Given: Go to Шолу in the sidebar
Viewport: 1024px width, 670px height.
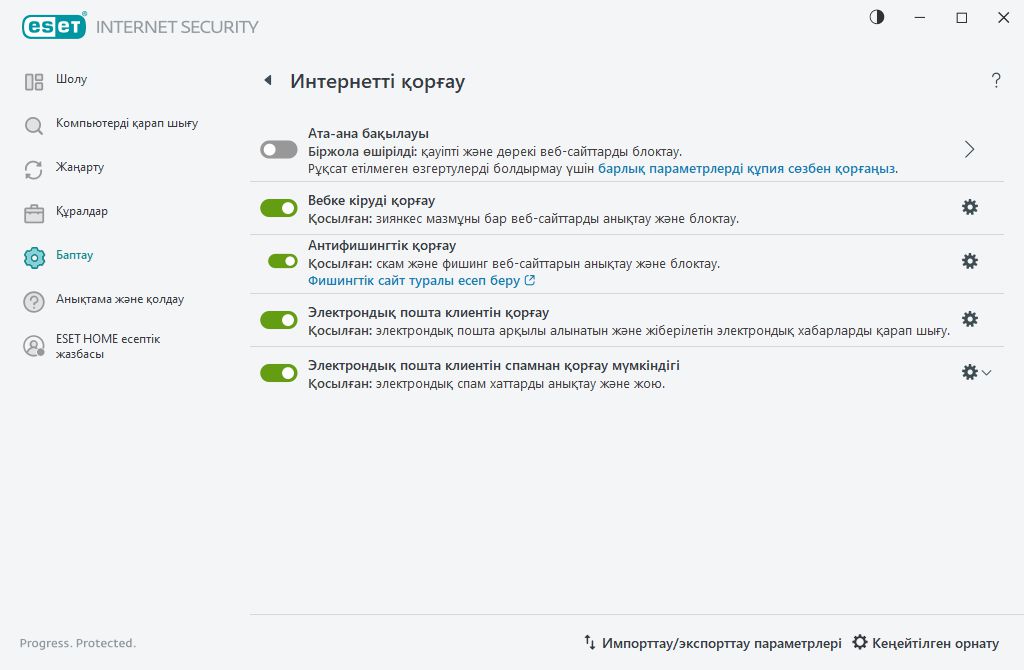Looking at the screenshot, I should coord(71,80).
